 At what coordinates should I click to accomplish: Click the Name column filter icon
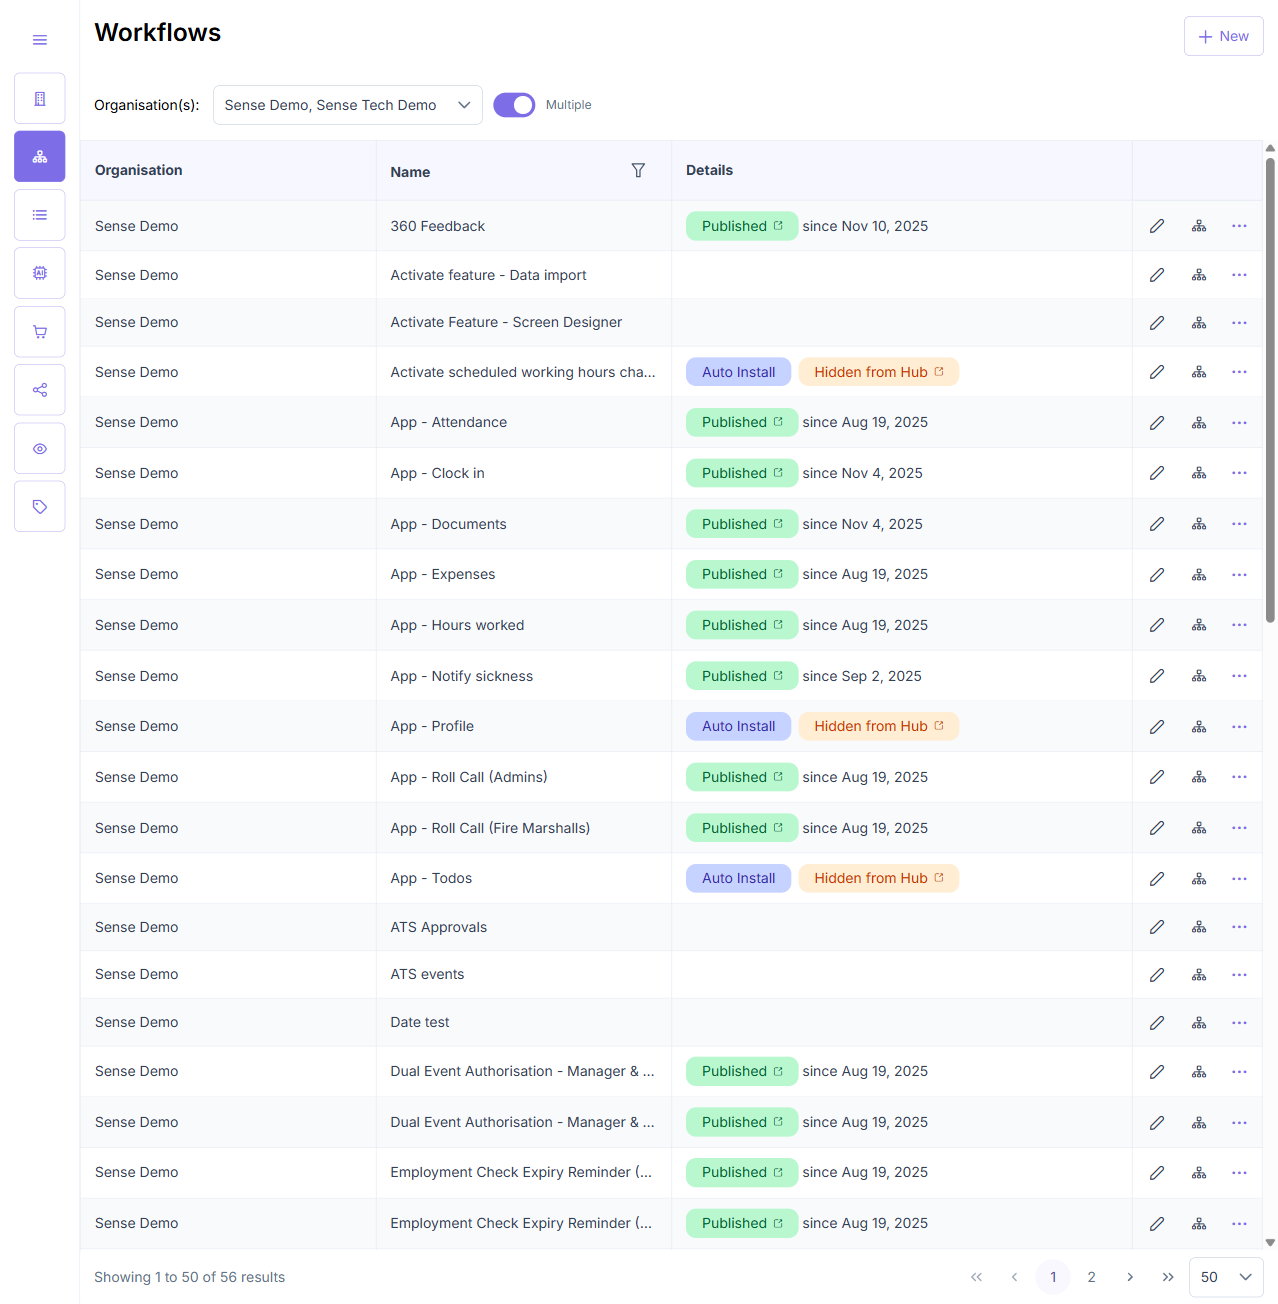(638, 171)
